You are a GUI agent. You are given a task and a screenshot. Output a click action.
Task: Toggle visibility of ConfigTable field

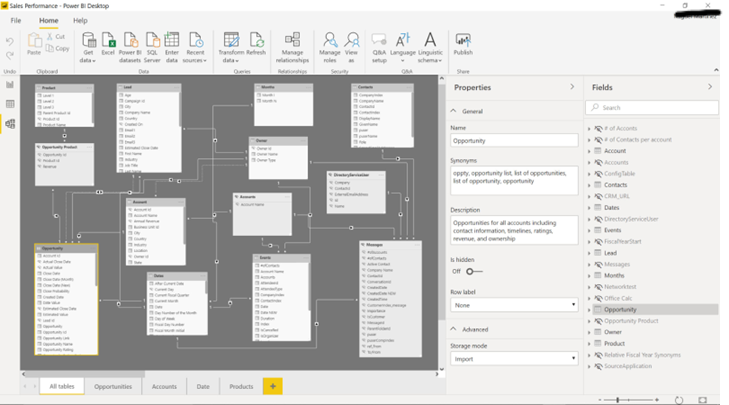[598, 173]
